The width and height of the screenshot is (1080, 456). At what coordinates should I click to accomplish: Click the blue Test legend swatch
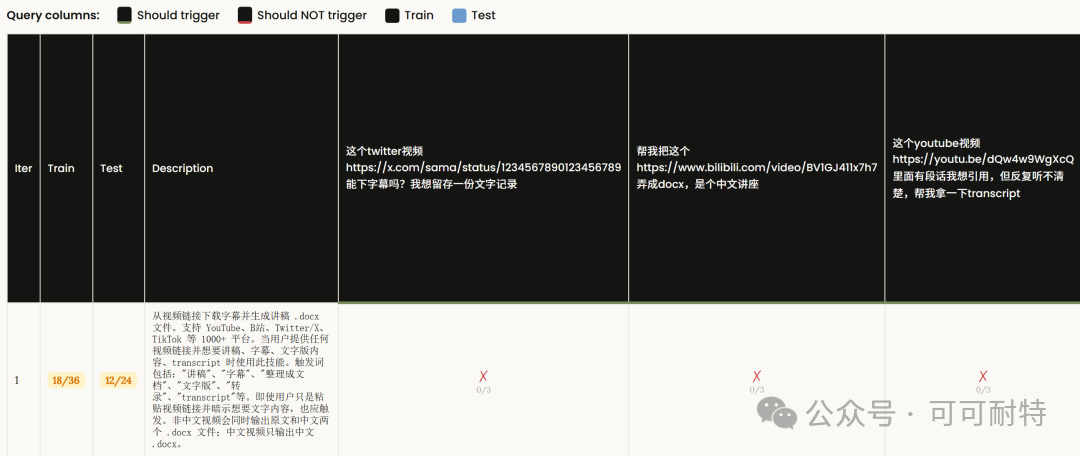[x=459, y=15]
